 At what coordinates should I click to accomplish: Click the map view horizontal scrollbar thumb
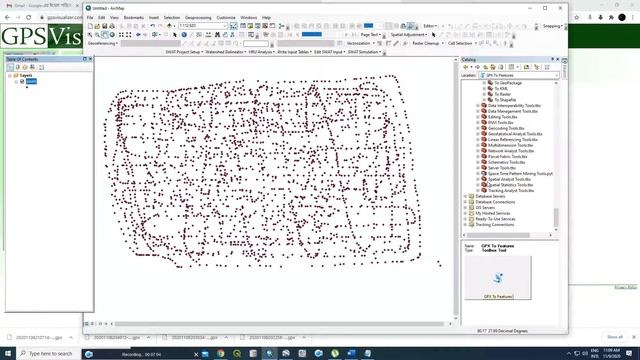[279, 324]
